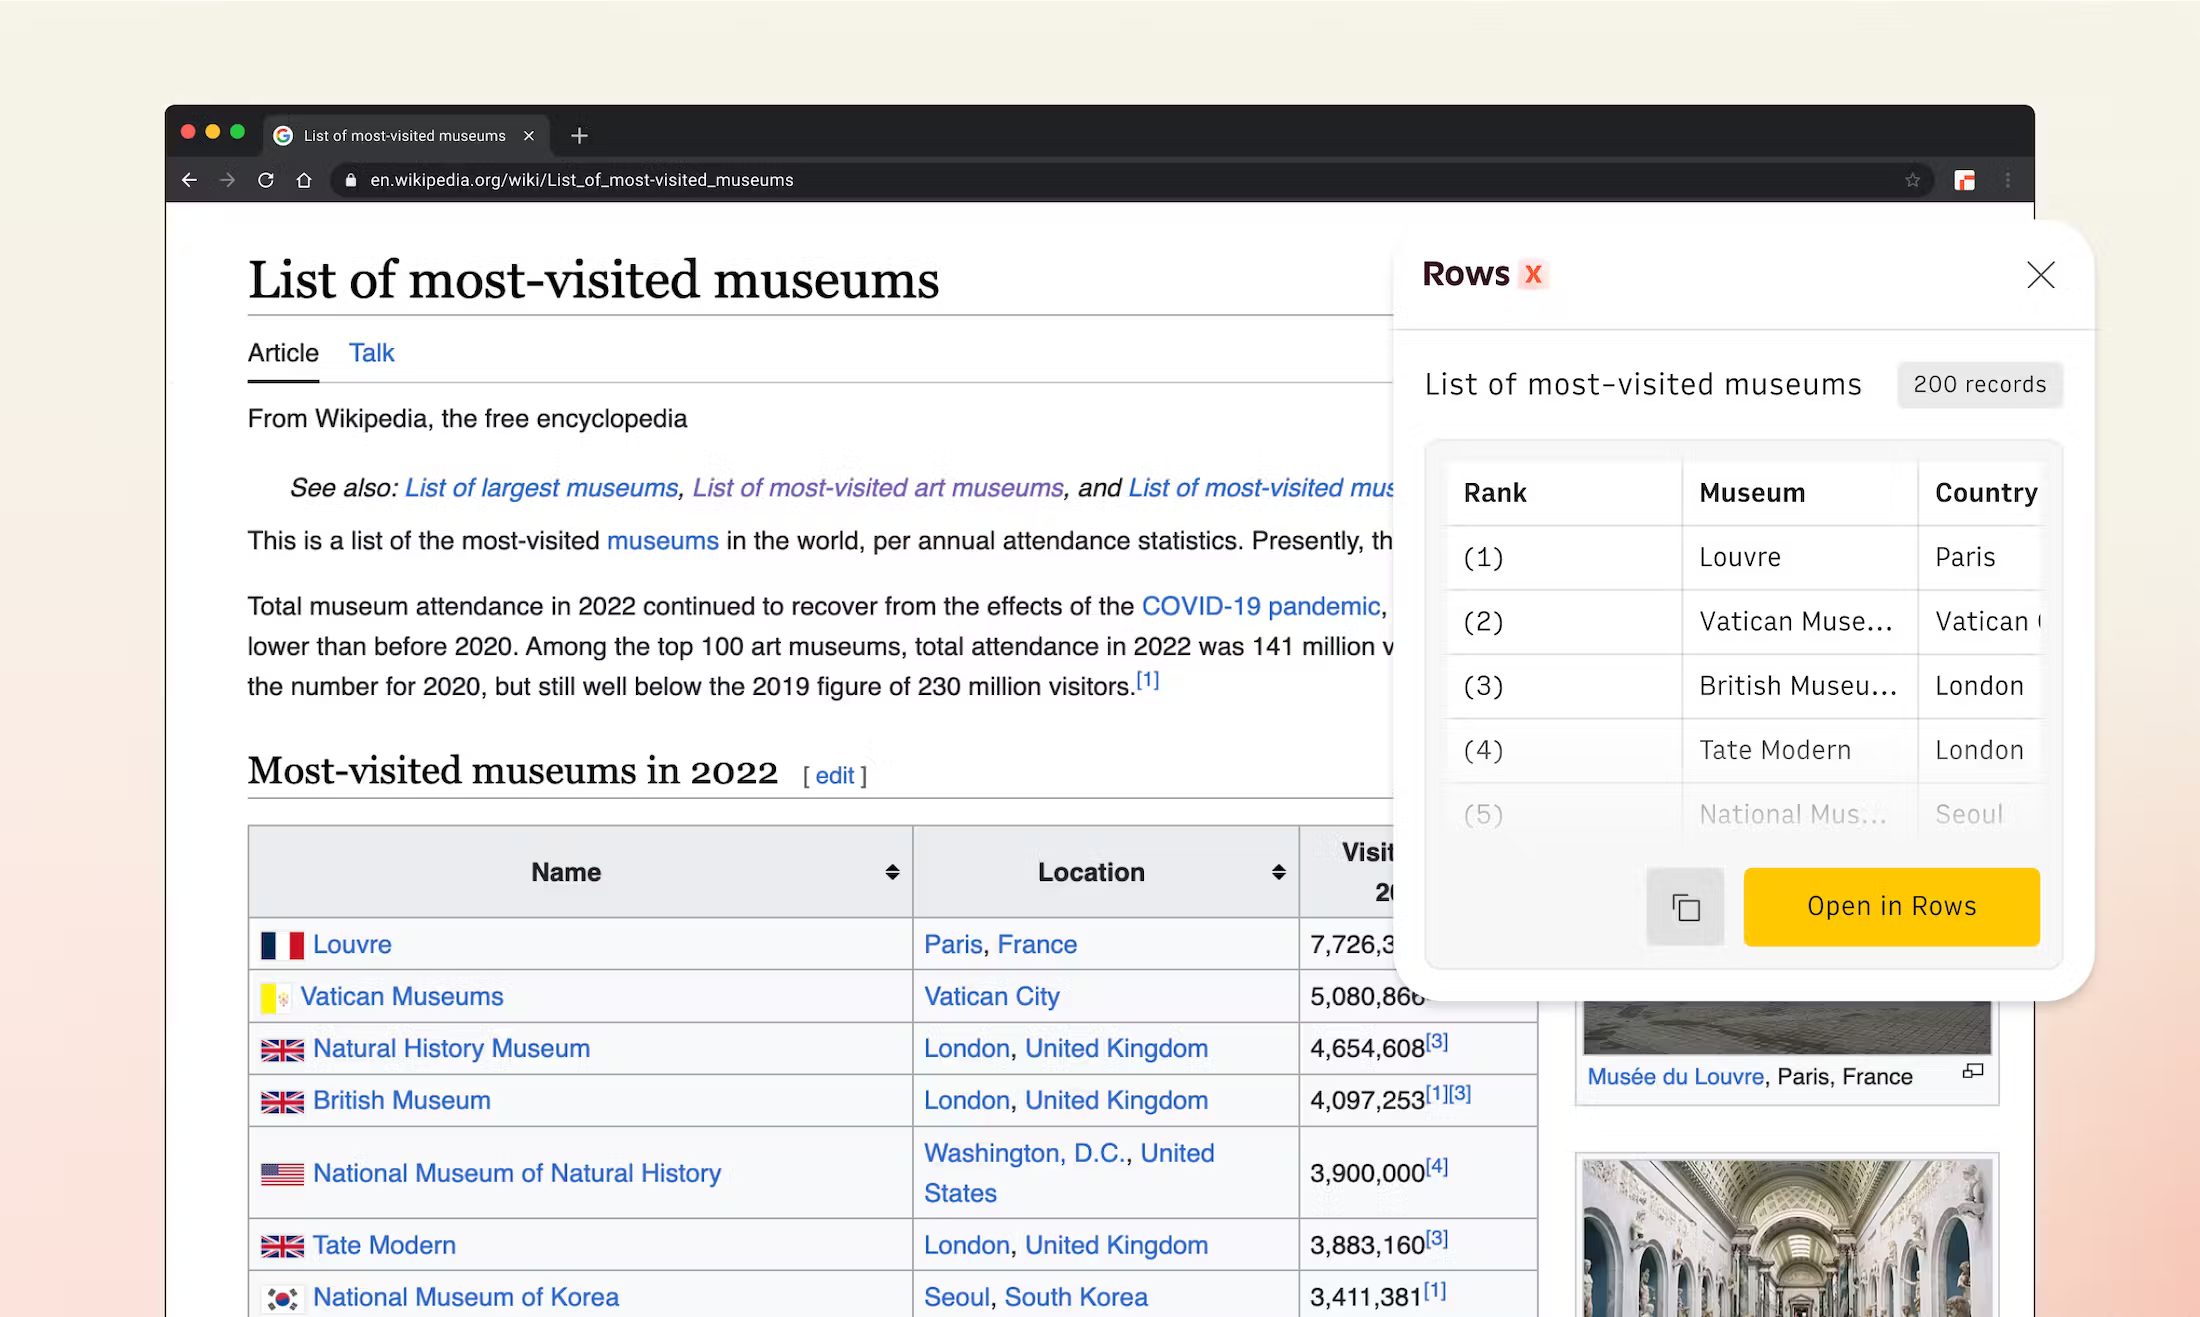Click the Open in Rows button
The width and height of the screenshot is (2200, 1317).
click(x=1891, y=906)
